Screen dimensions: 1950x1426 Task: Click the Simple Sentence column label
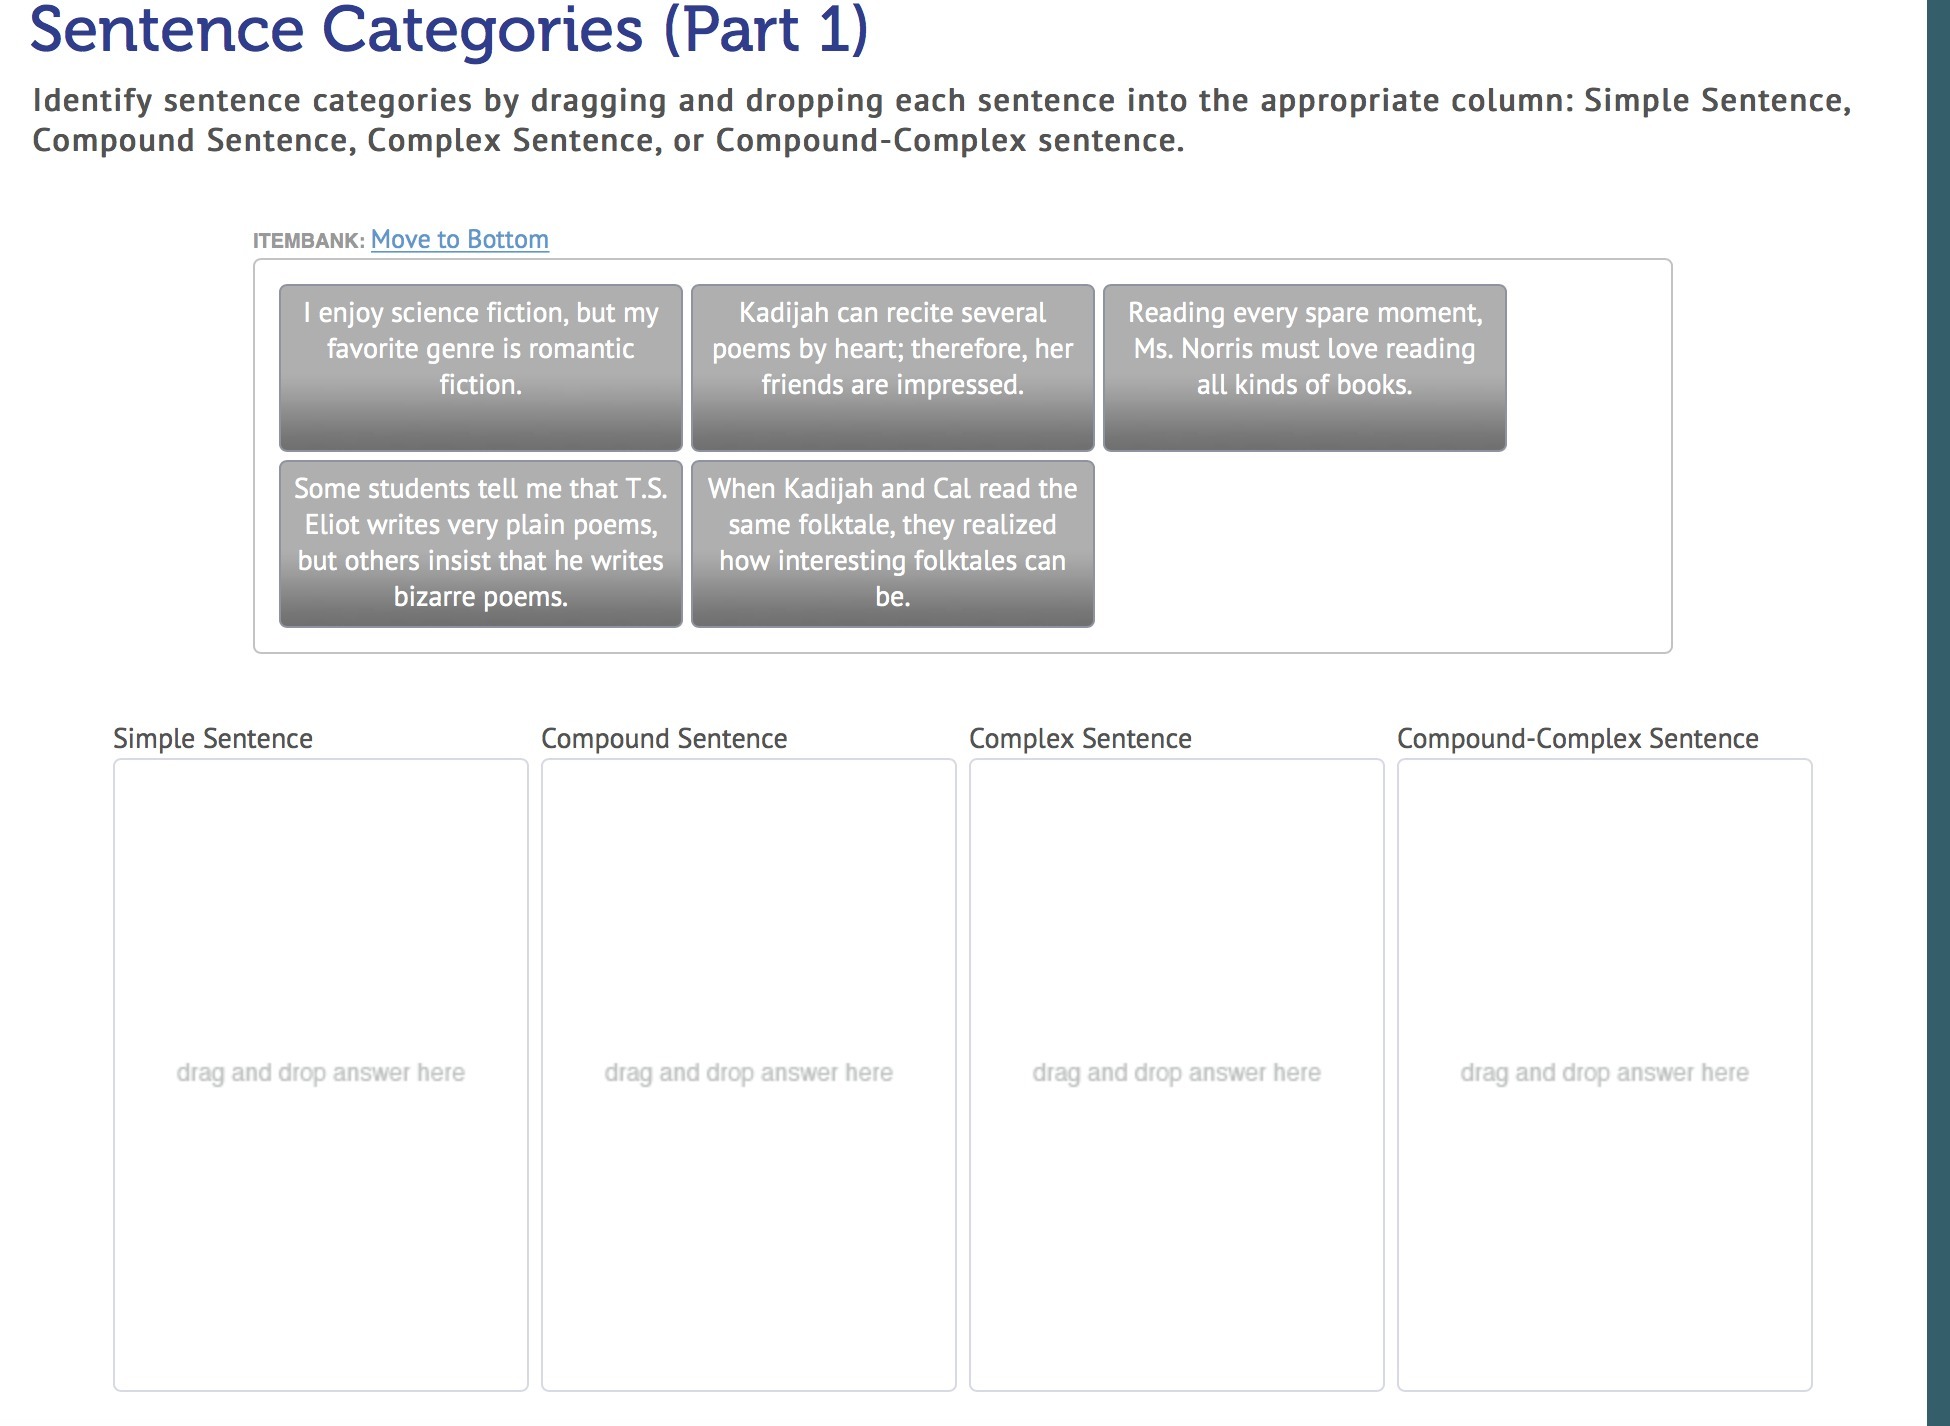213,739
